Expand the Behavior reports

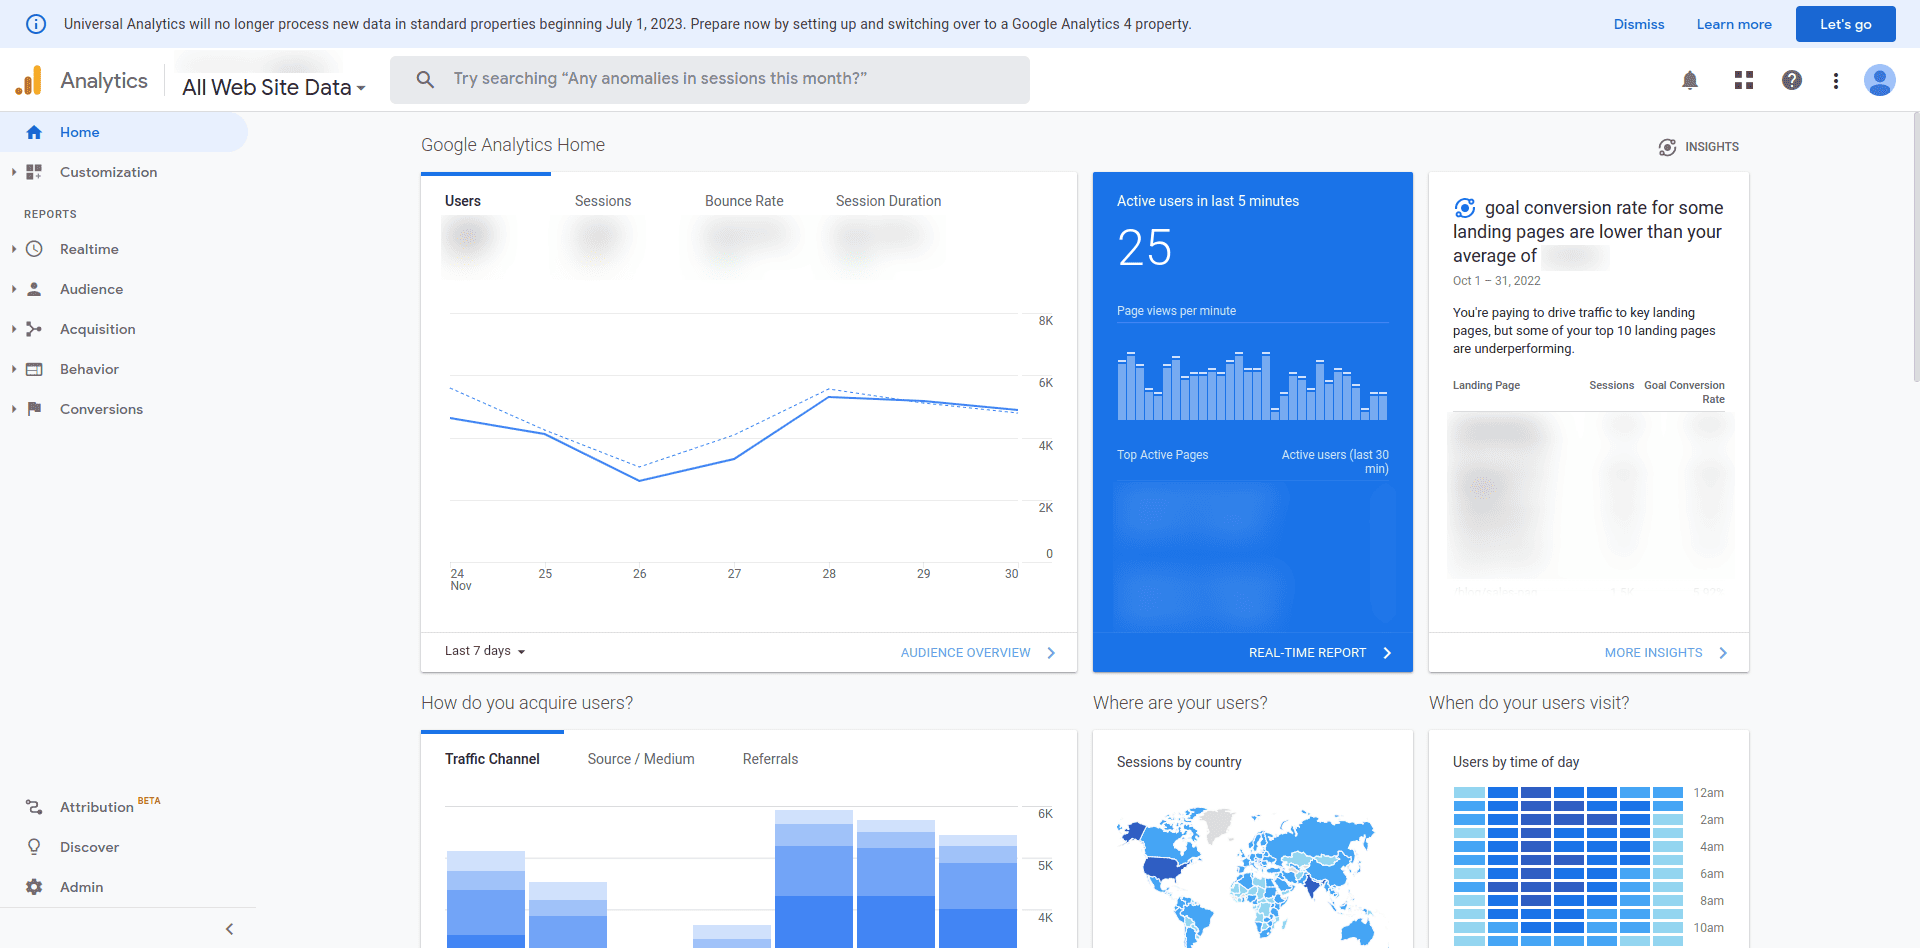pyautogui.click(x=14, y=369)
